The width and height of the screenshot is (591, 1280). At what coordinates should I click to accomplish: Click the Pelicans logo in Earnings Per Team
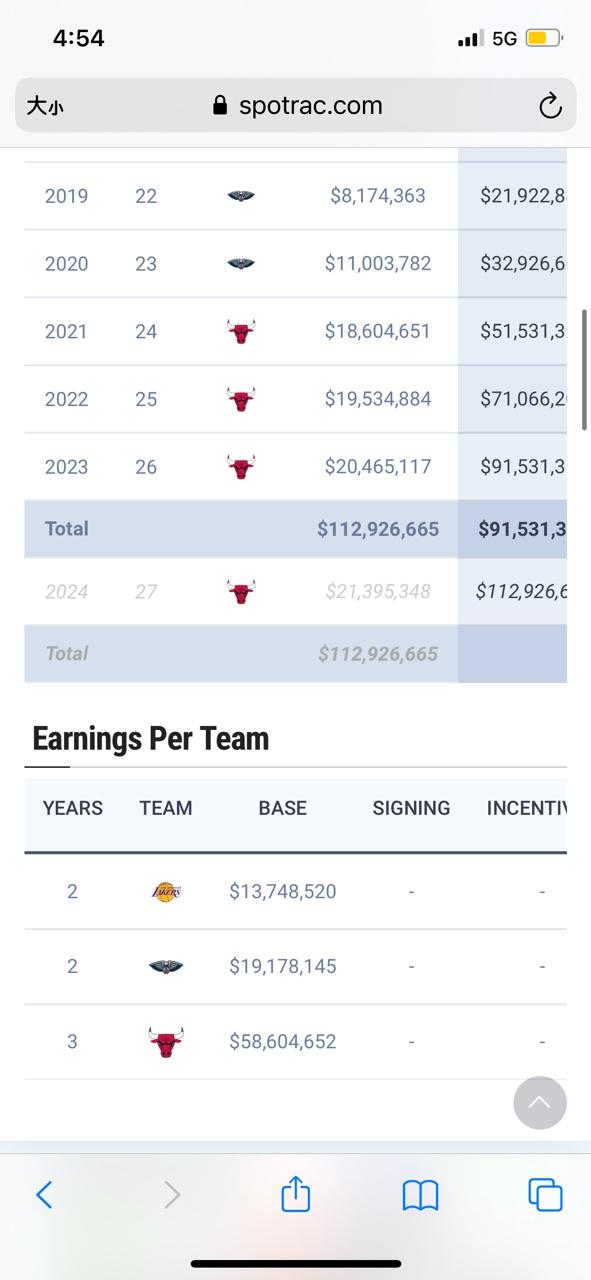tap(166, 967)
